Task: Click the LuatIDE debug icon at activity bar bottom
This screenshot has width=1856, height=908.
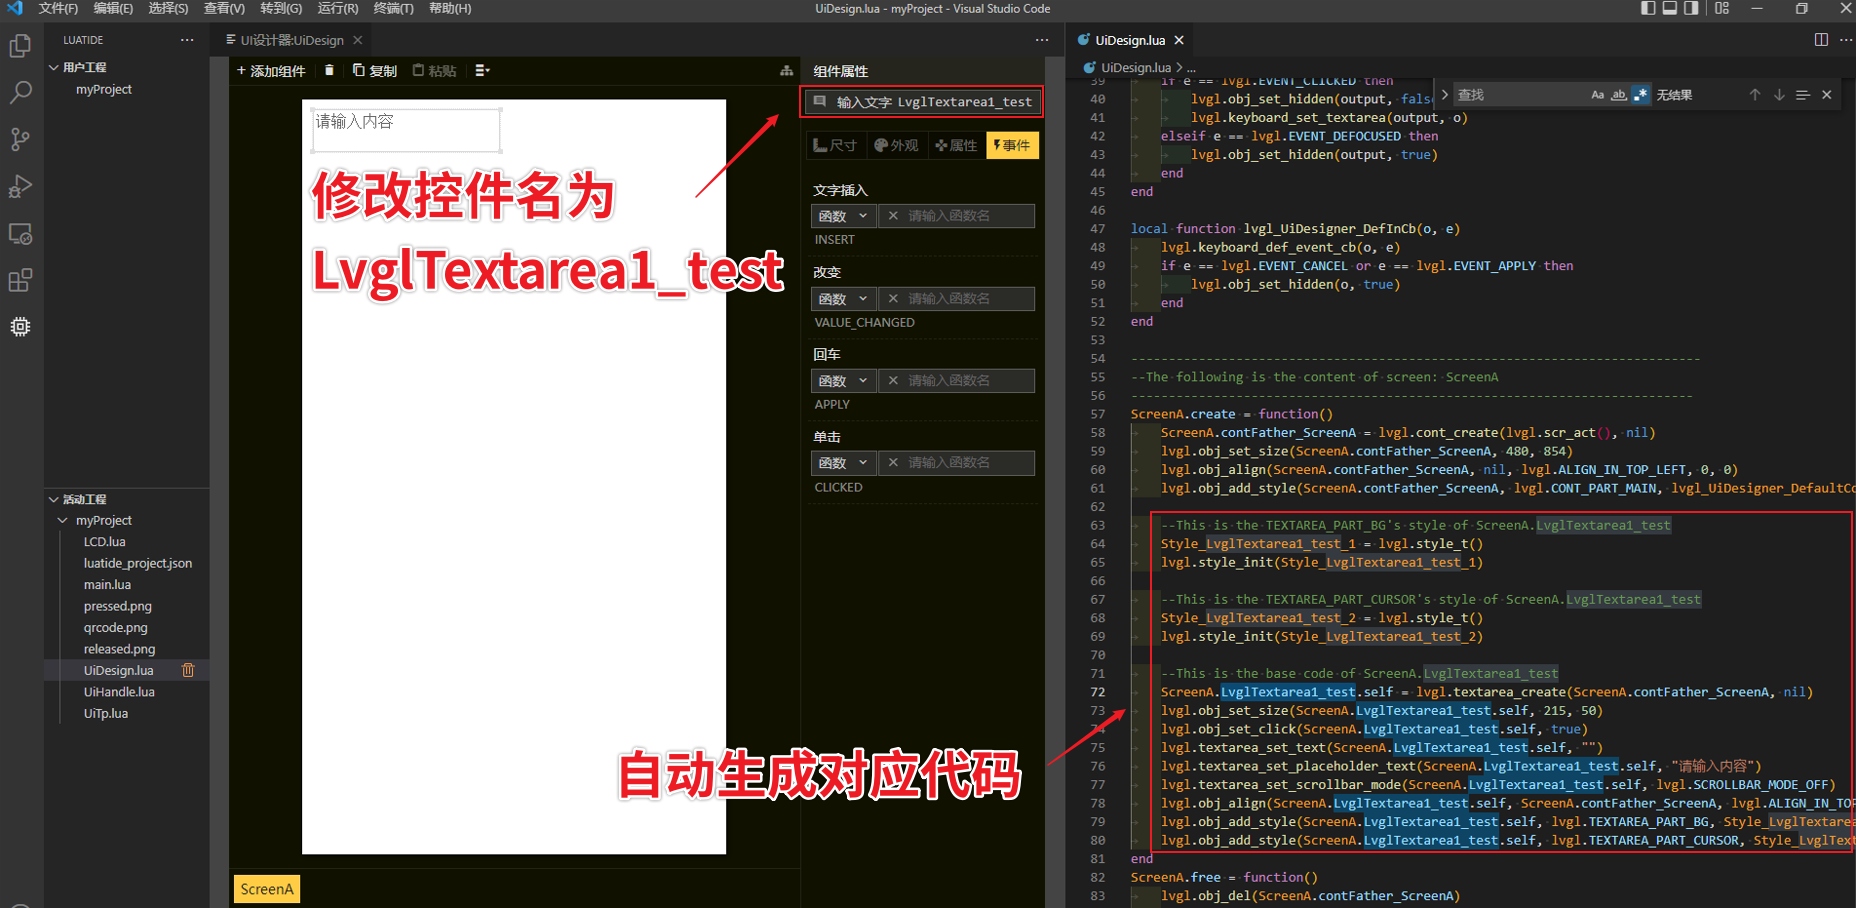Action: [20, 326]
